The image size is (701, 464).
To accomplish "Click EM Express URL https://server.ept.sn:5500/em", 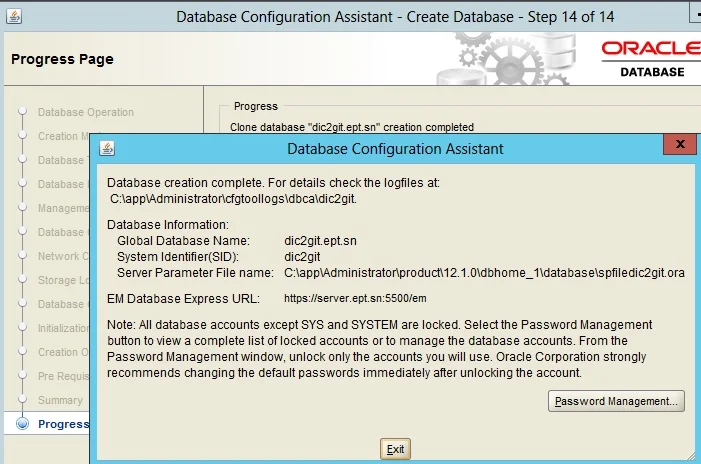I will coord(355,298).
